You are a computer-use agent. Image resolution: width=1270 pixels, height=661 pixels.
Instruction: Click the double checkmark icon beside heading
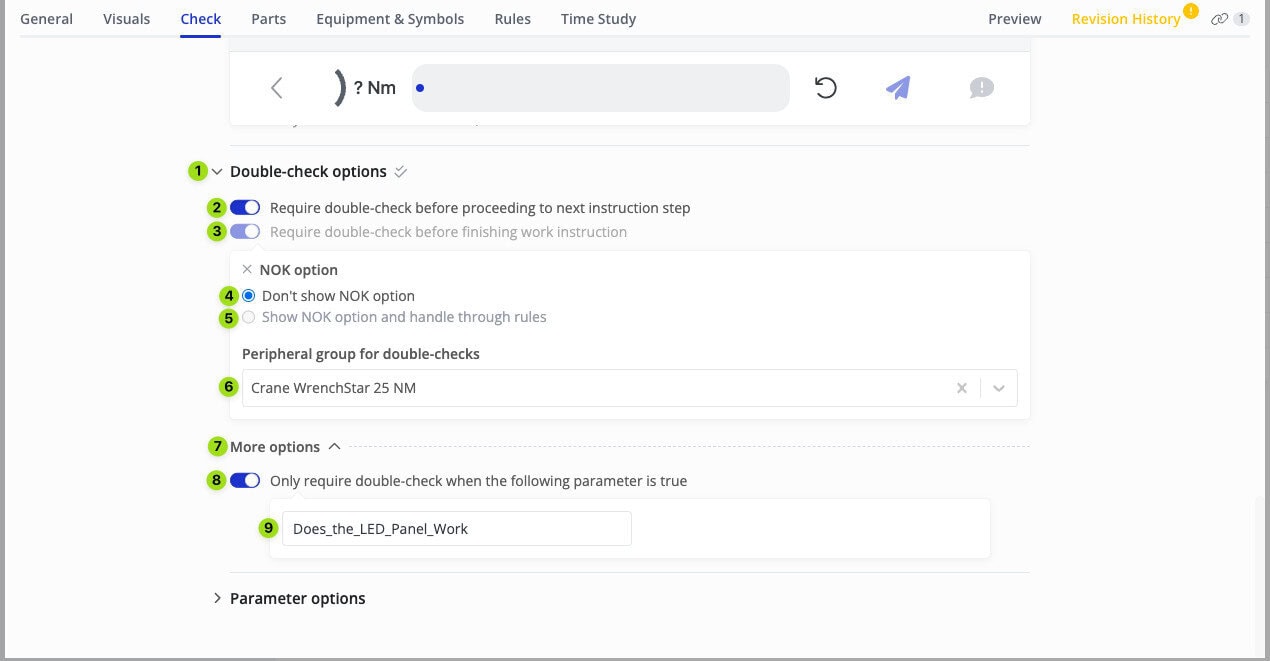click(401, 172)
